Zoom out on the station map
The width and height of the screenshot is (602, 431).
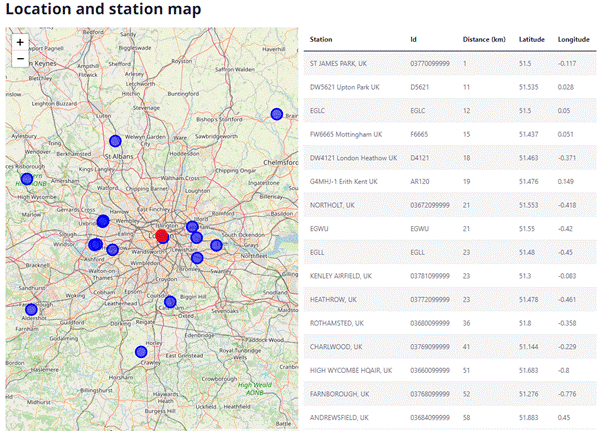tap(20, 59)
